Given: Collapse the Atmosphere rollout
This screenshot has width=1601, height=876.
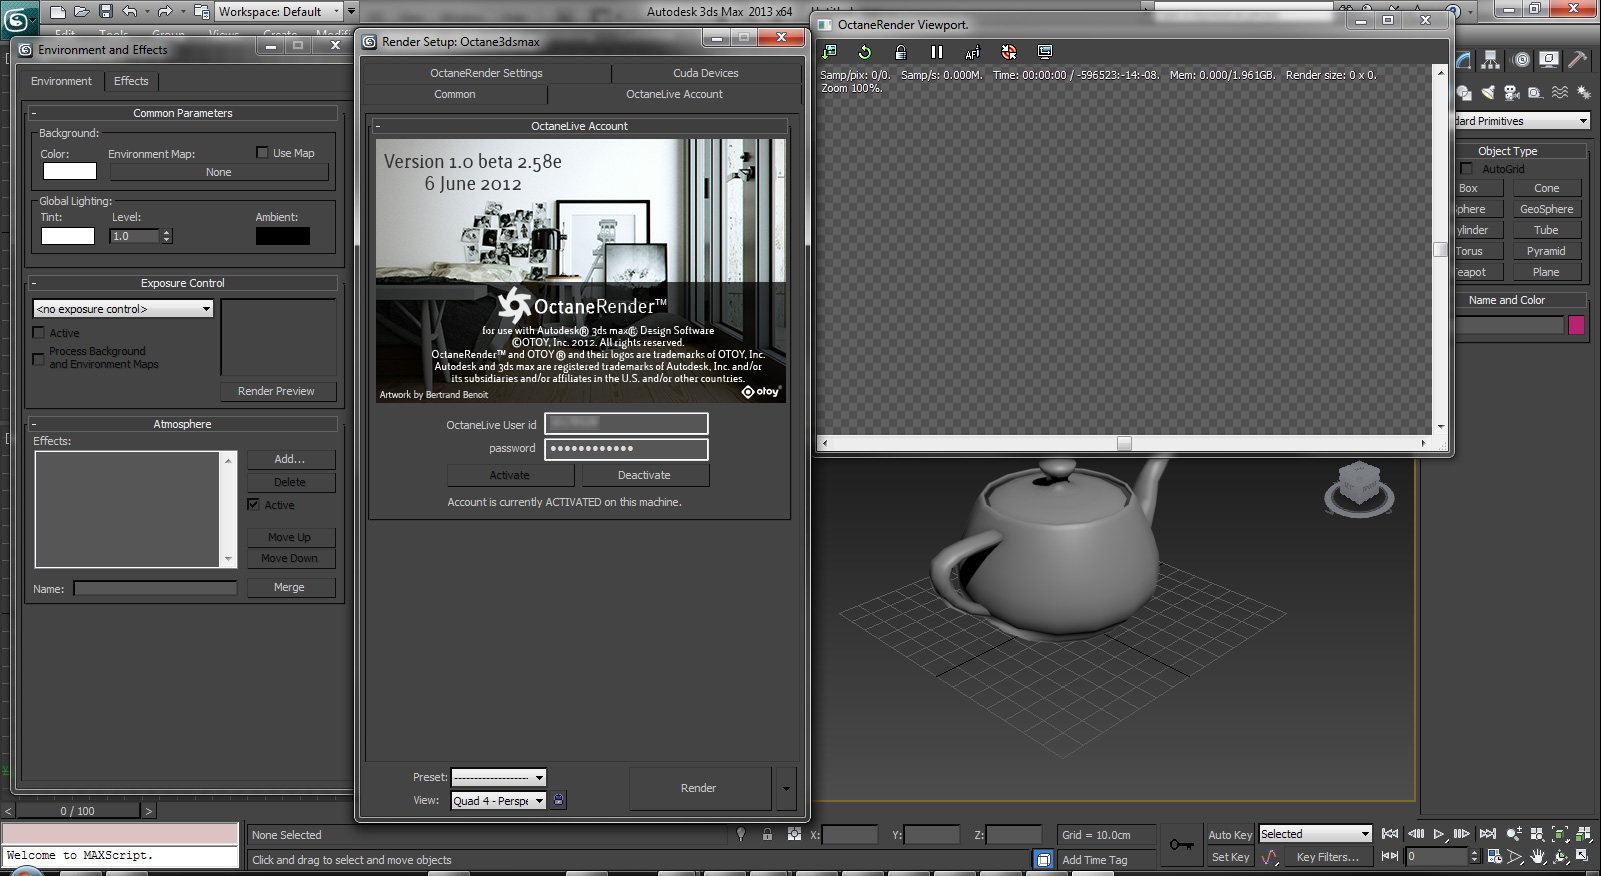Looking at the screenshot, I should coord(183,424).
